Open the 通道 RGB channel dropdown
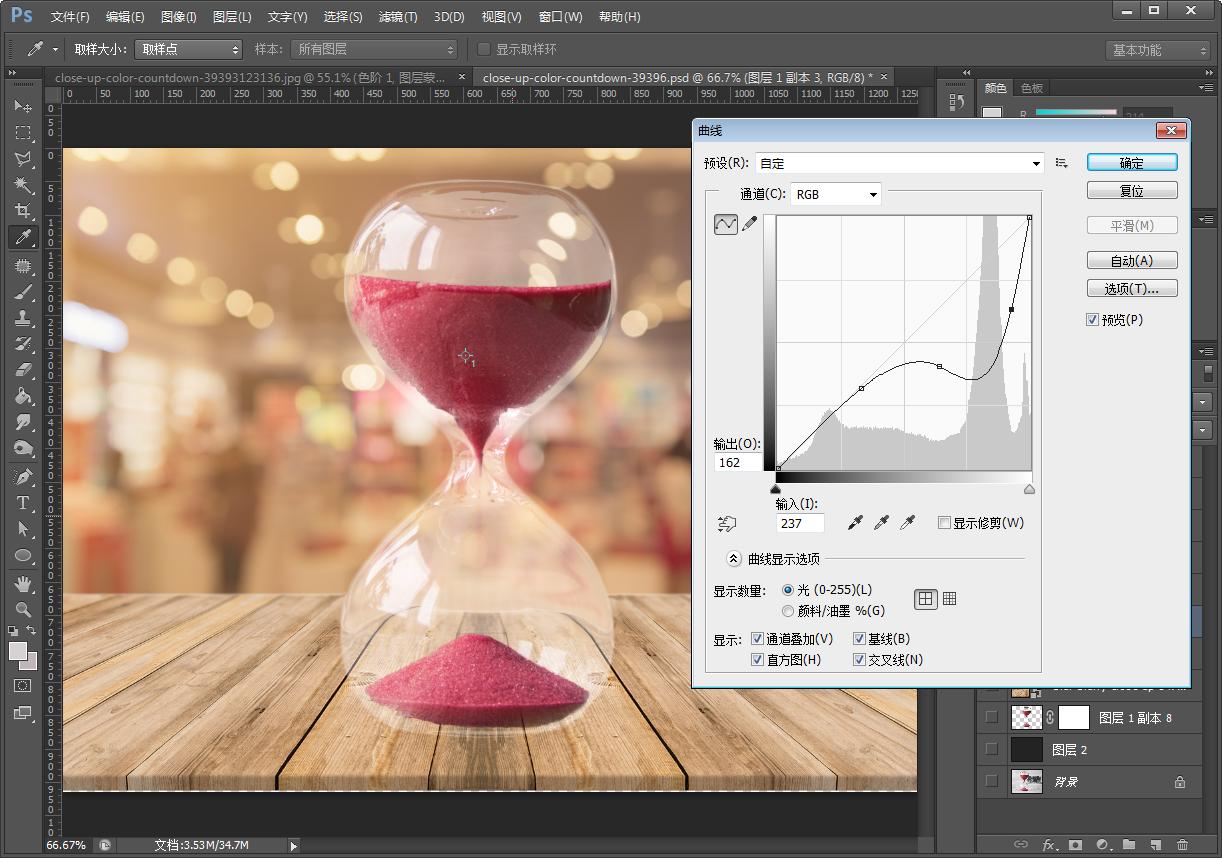 [x=836, y=195]
